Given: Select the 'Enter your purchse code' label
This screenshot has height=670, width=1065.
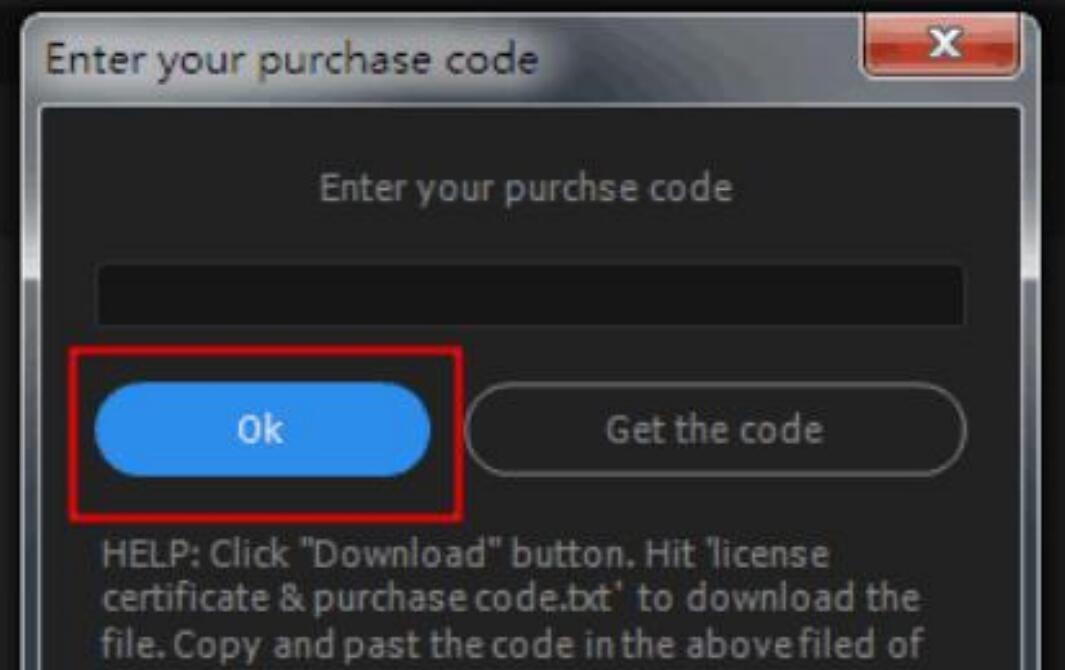Looking at the screenshot, I should pos(526,188).
